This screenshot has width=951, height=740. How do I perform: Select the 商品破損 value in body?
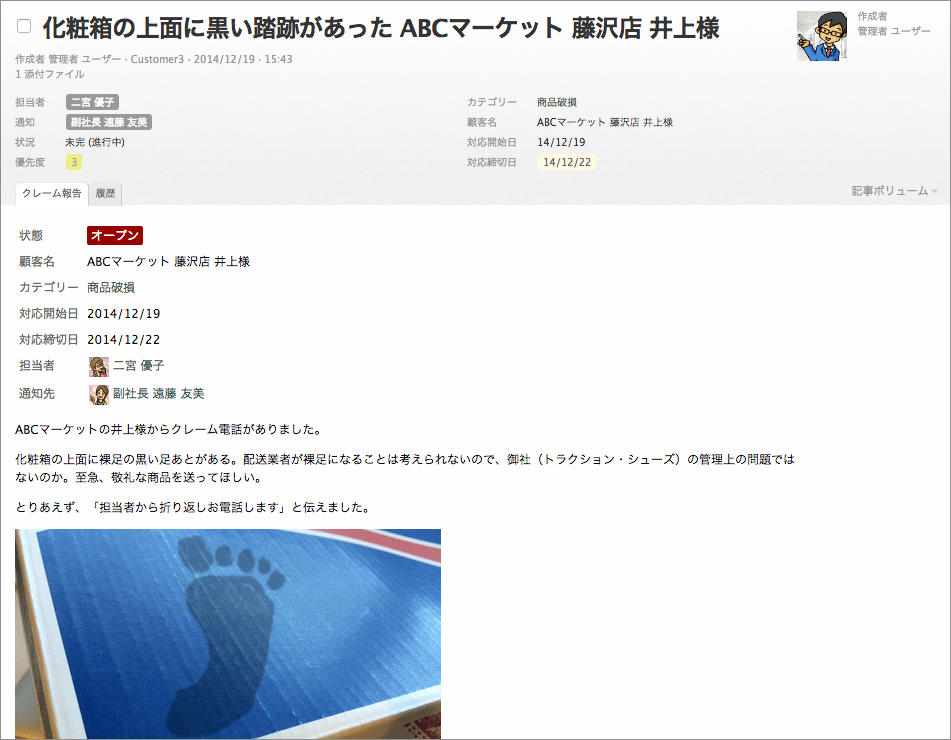[x=111, y=288]
